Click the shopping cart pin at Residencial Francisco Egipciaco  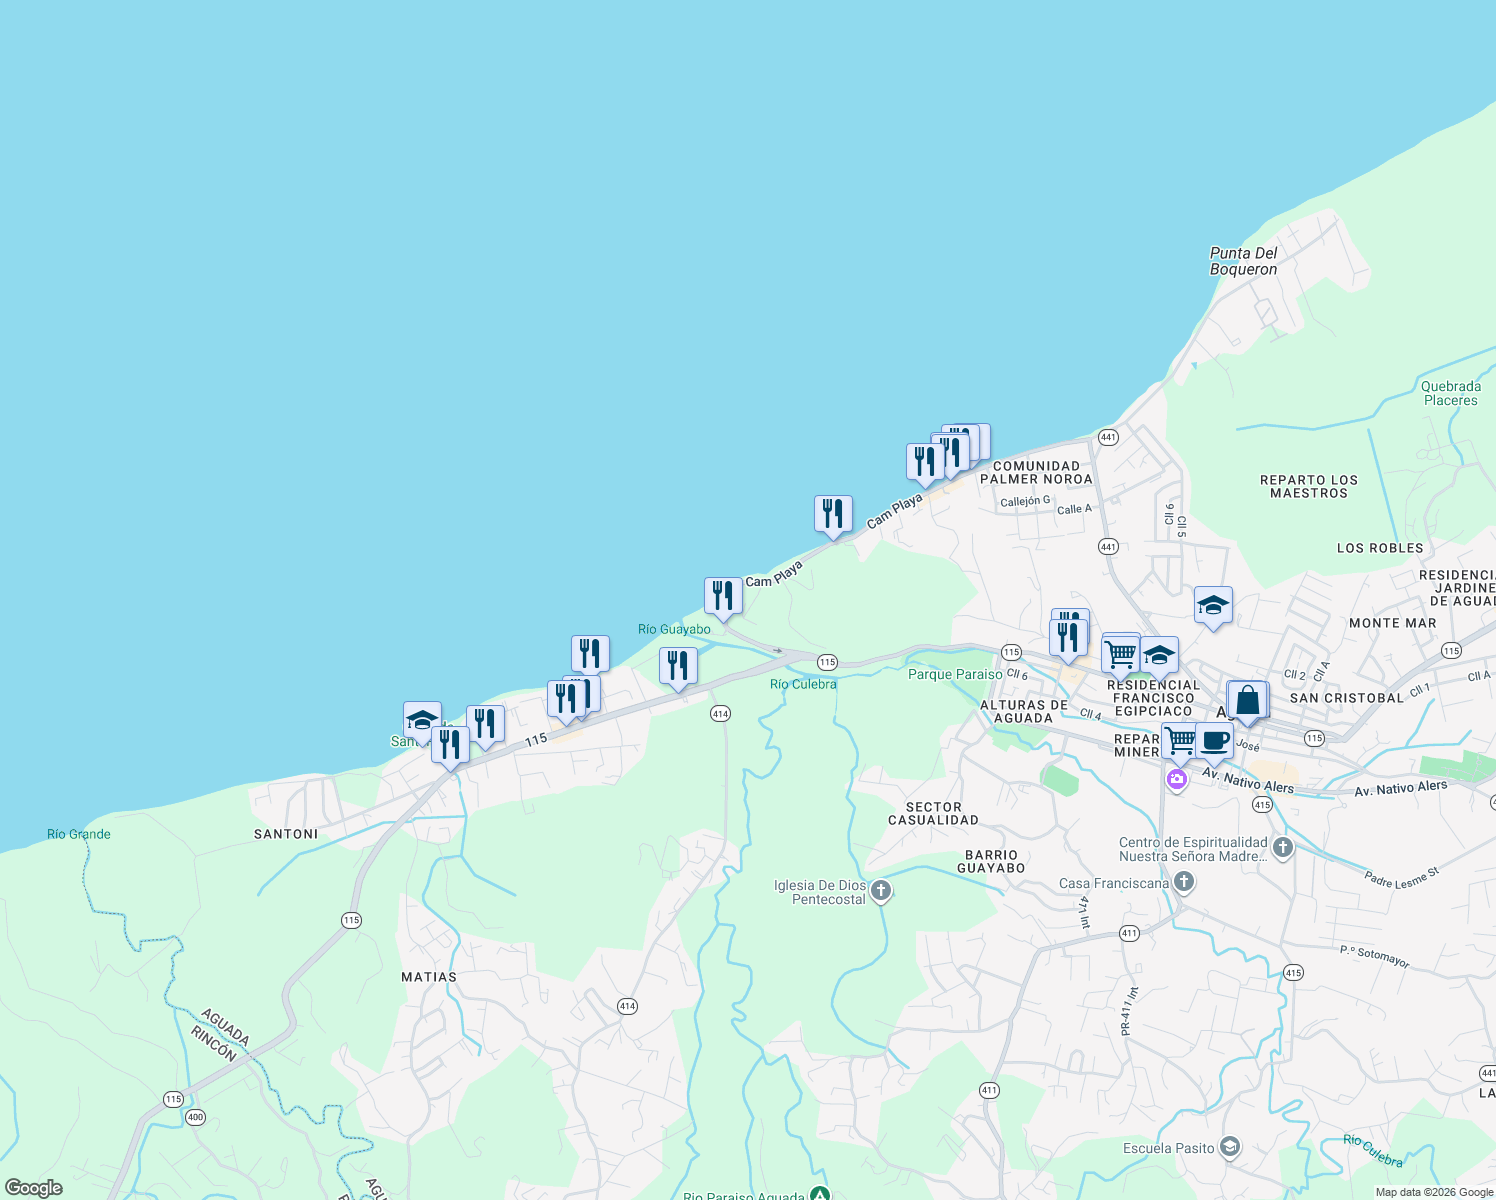(x=1118, y=651)
